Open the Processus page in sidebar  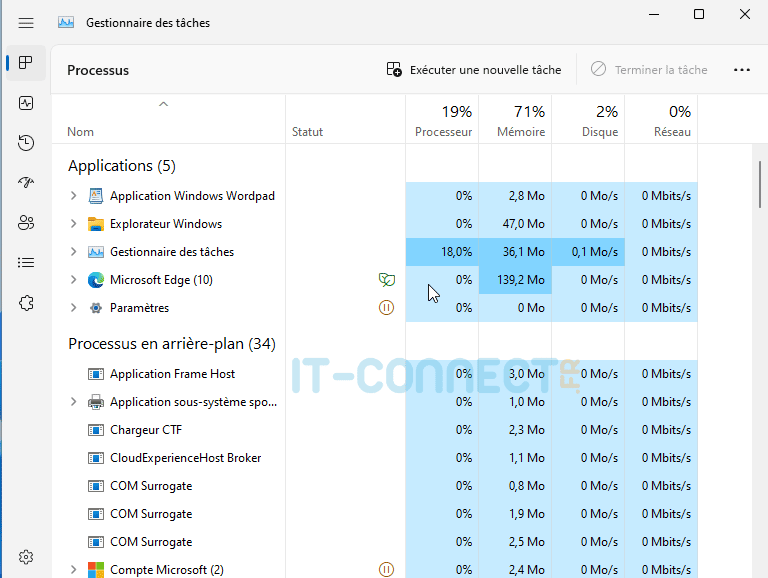pyautogui.click(x=26, y=63)
